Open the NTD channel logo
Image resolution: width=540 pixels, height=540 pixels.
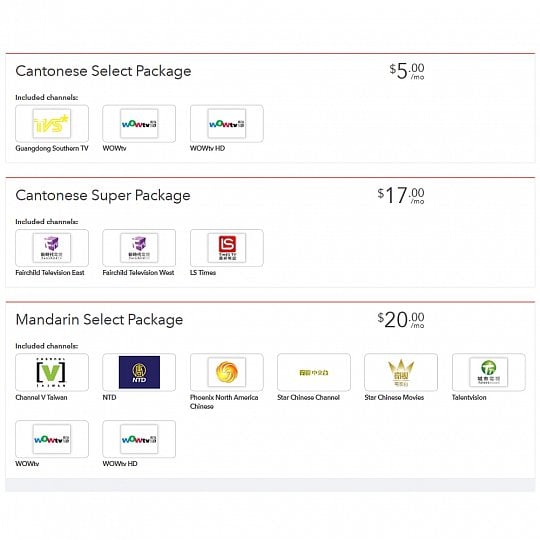pyautogui.click(x=139, y=372)
